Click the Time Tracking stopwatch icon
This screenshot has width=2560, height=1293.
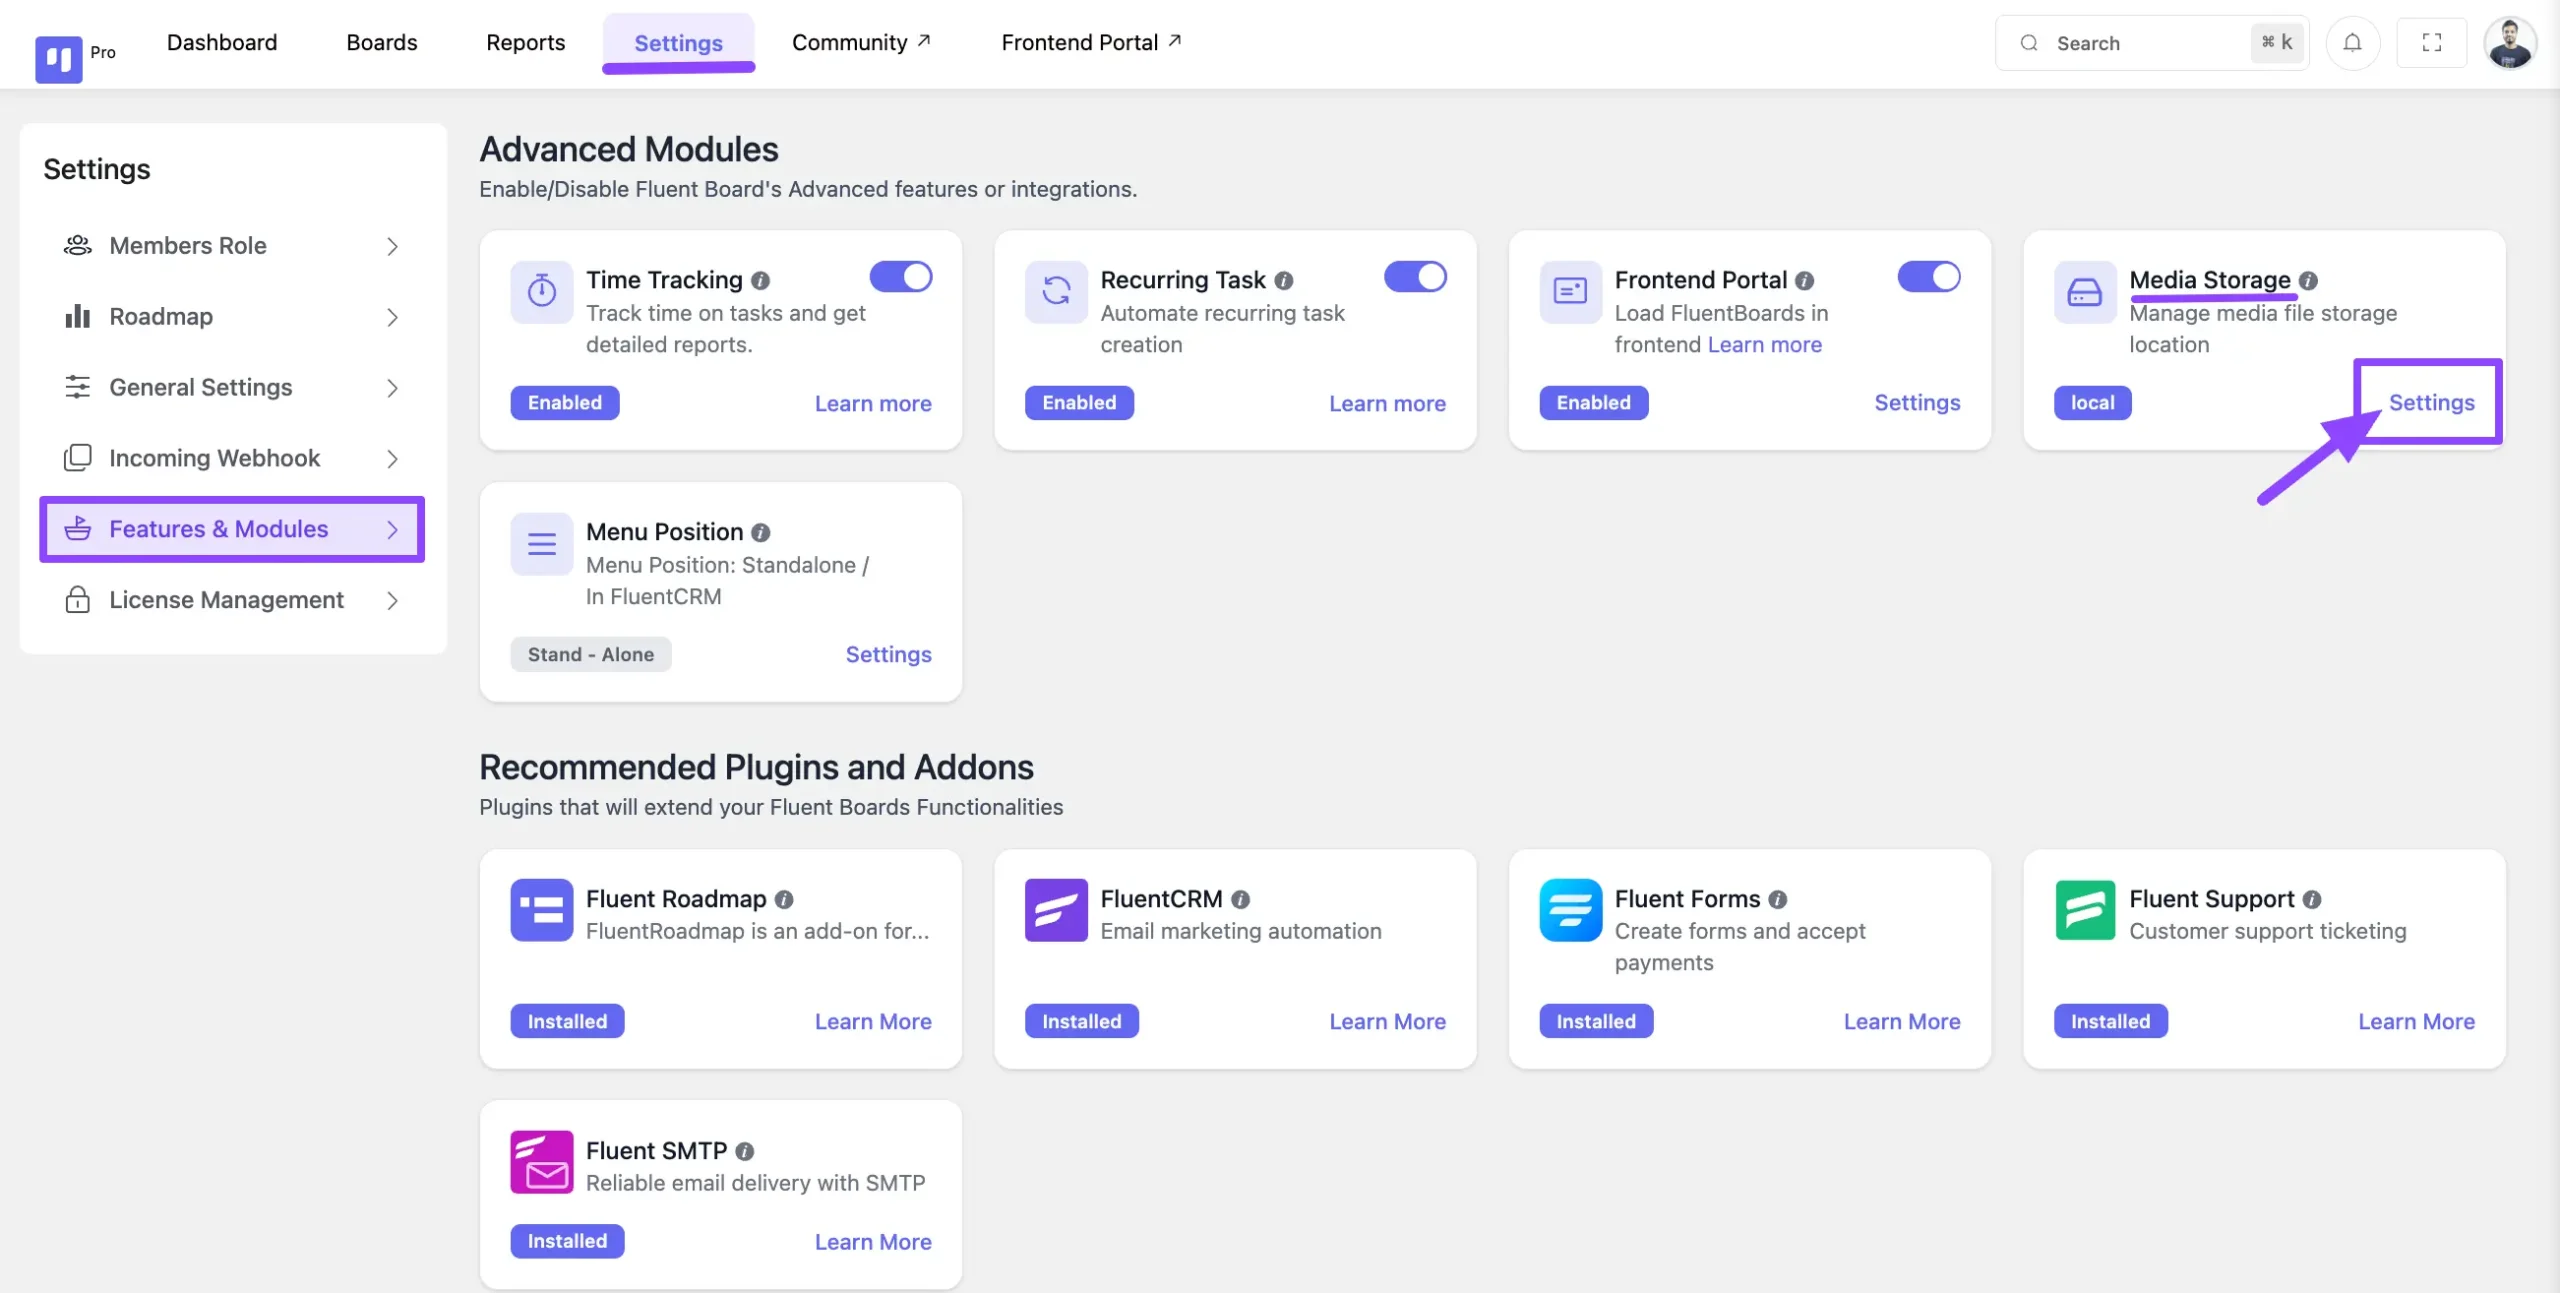541,291
